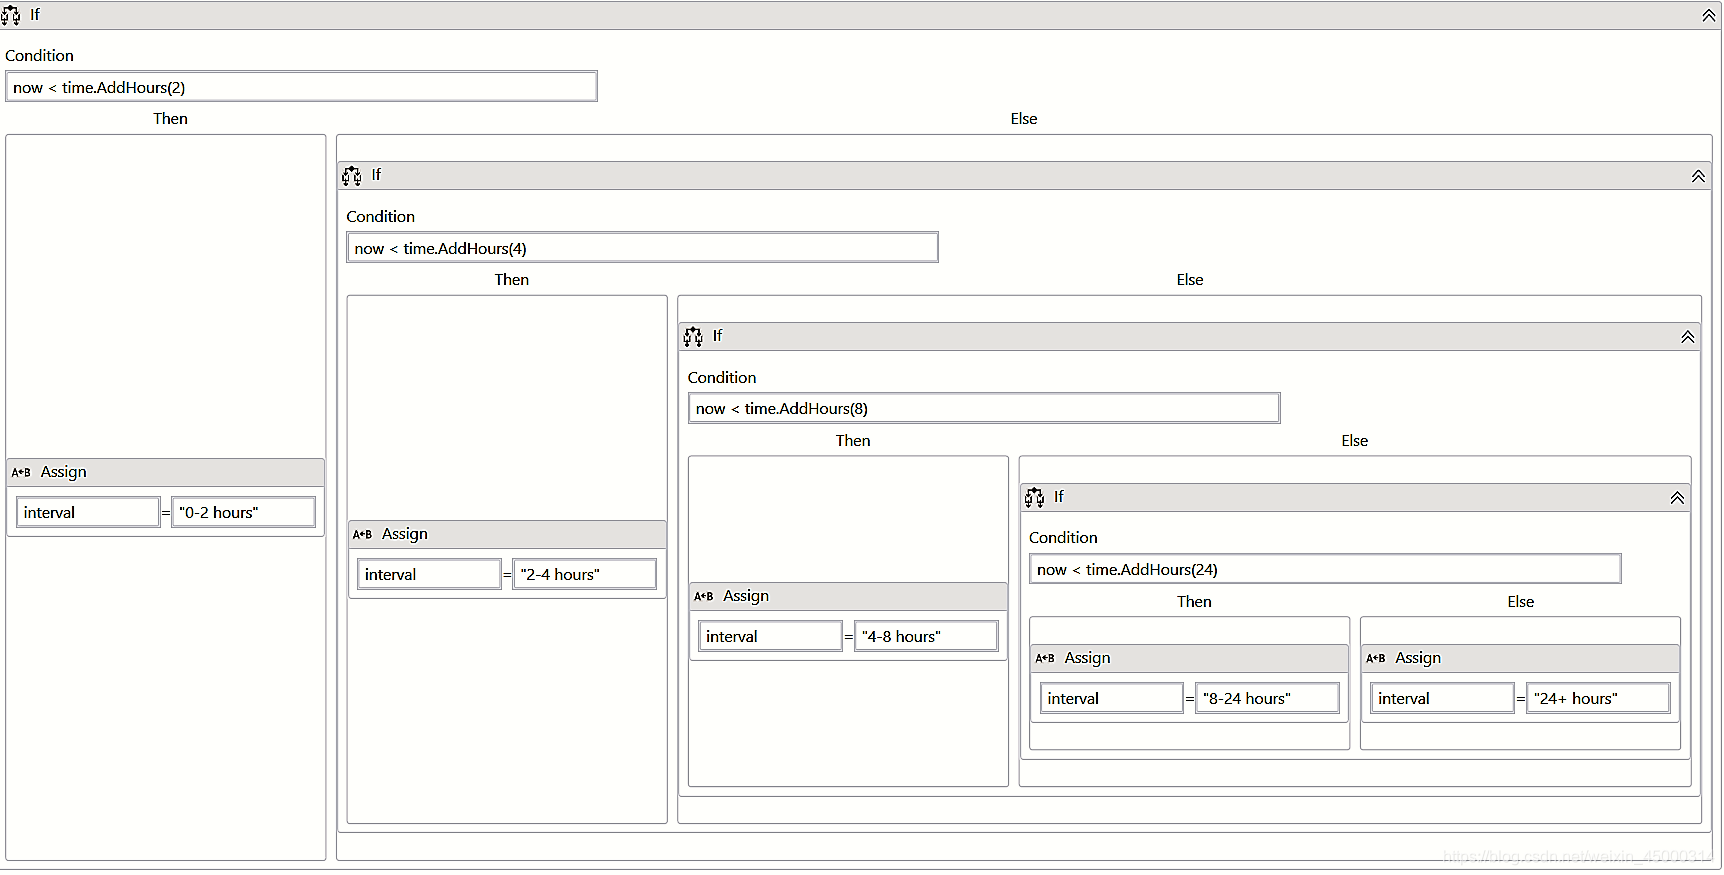
Task: Click interval variable field for "4-8 hours" assign
Action: (771, 636)
